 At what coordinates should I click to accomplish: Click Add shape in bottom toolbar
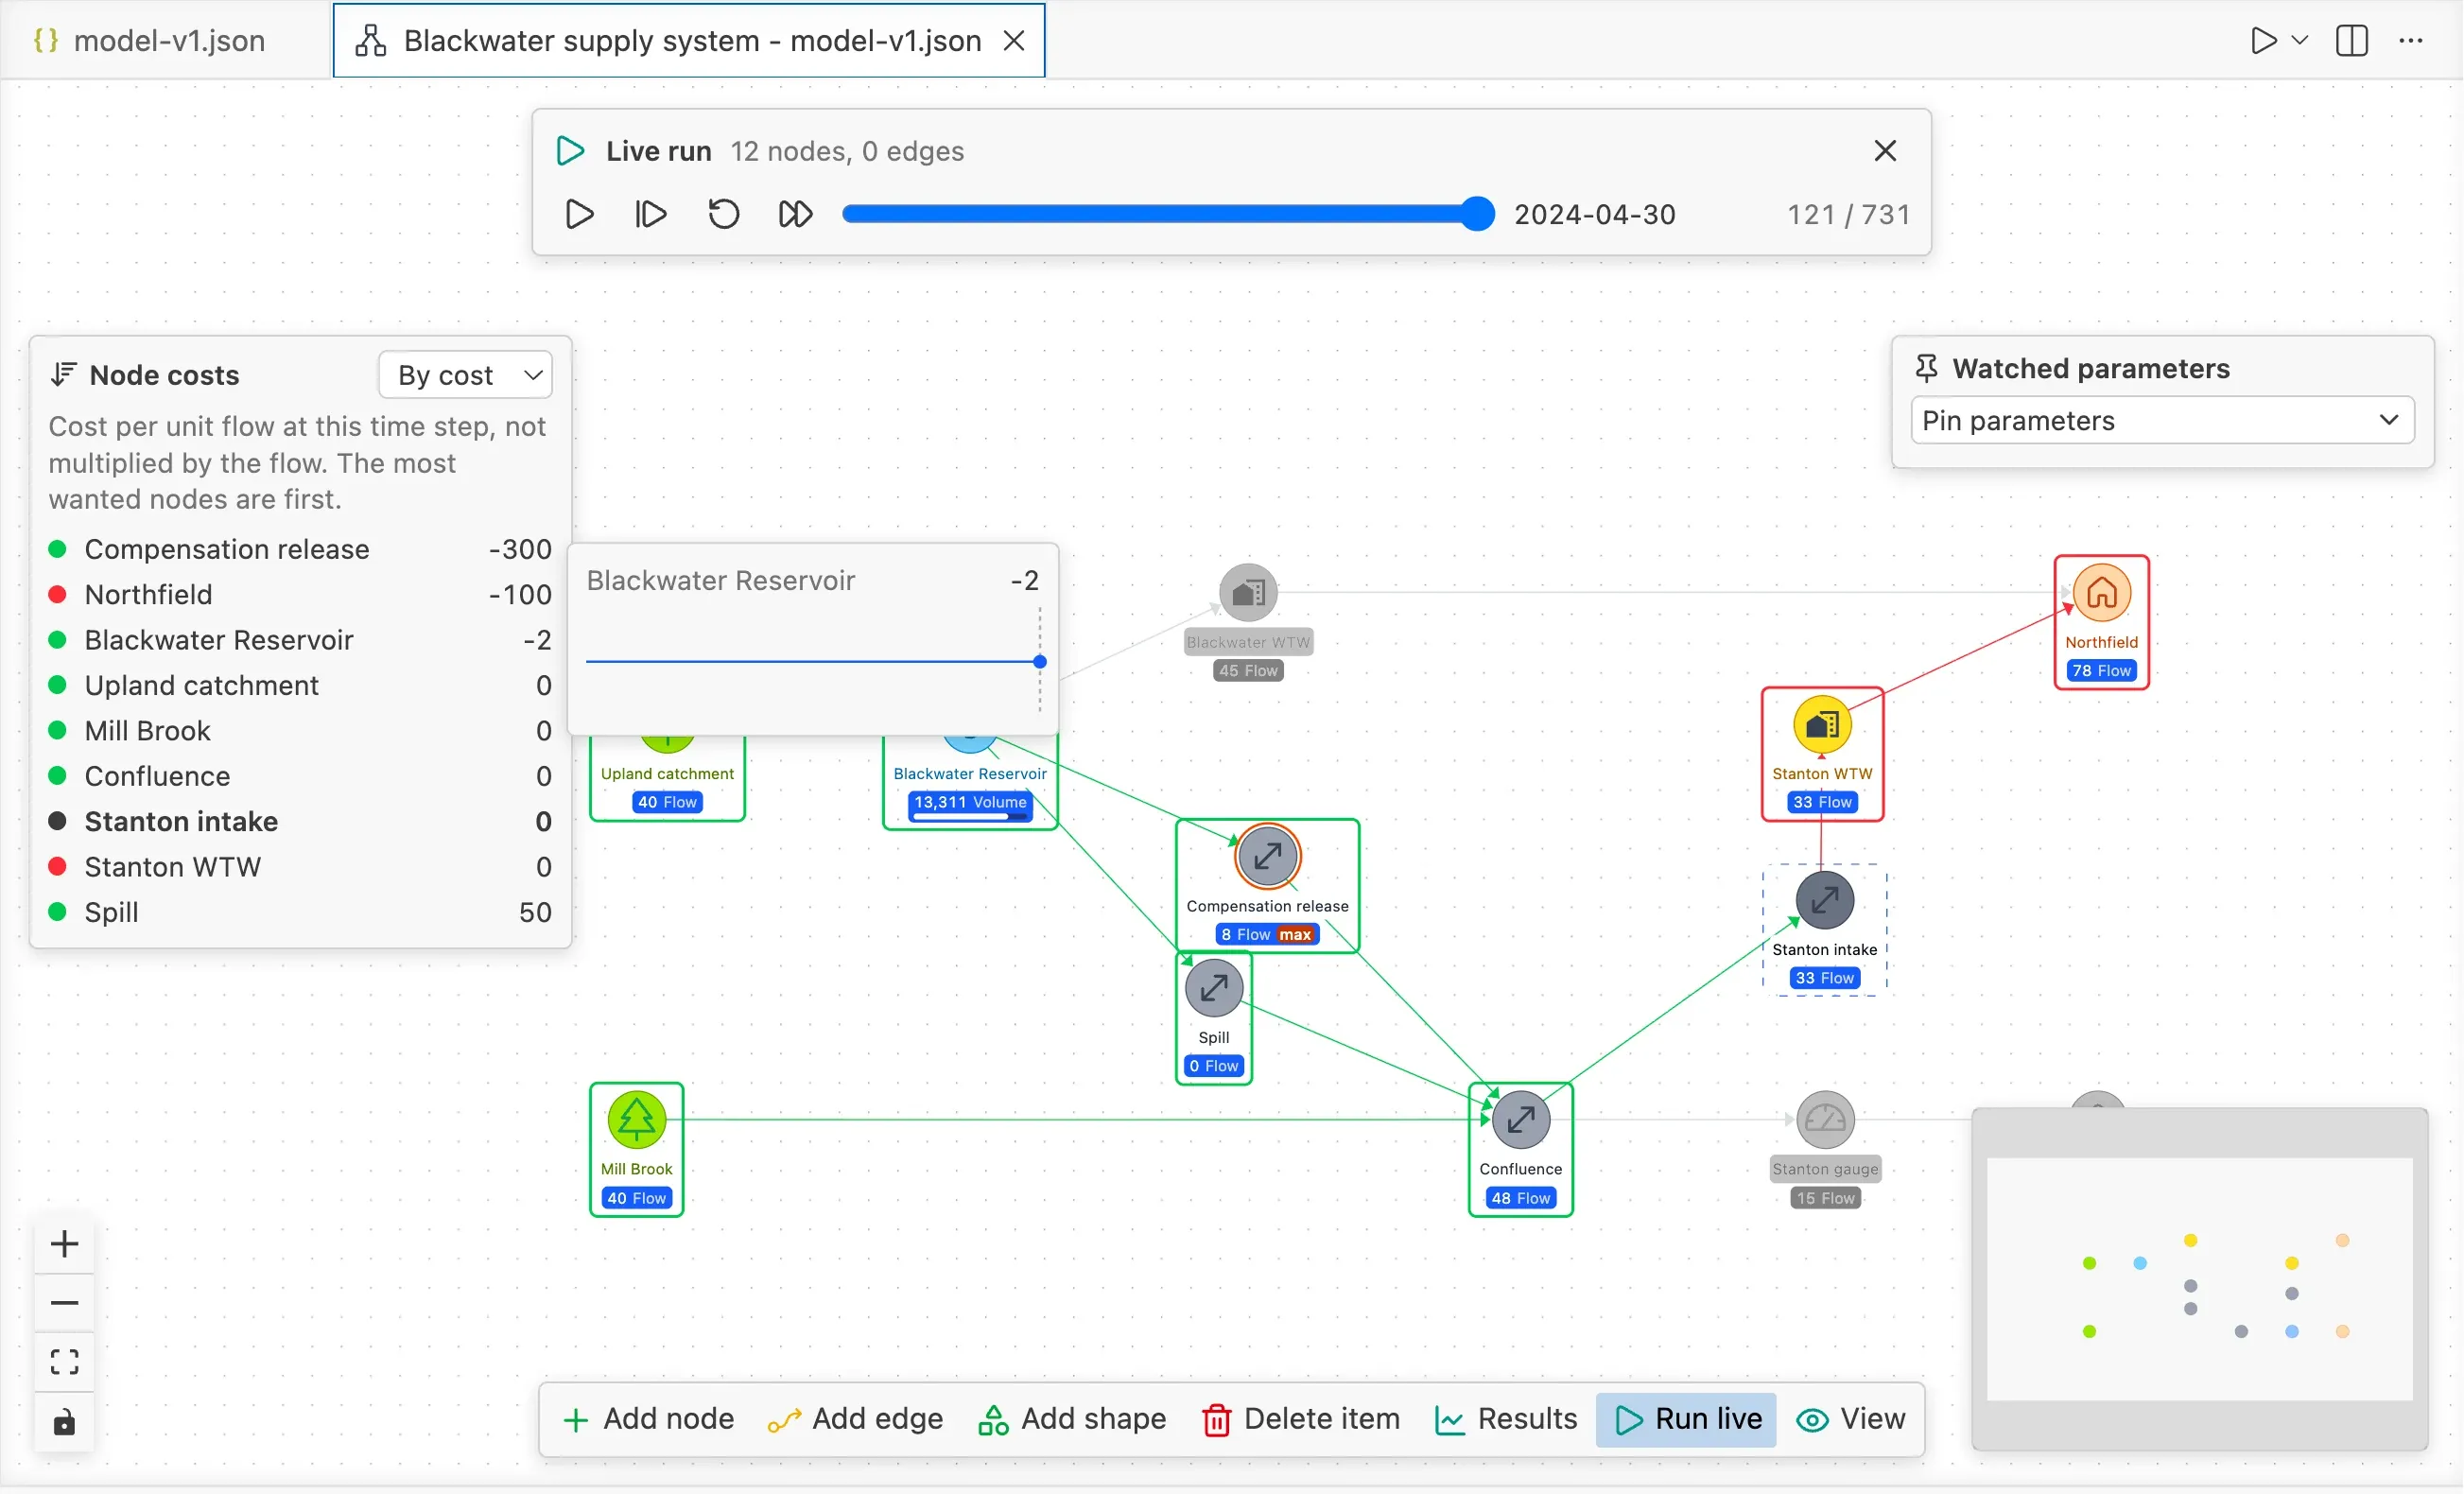[x=1073, y=1420]
